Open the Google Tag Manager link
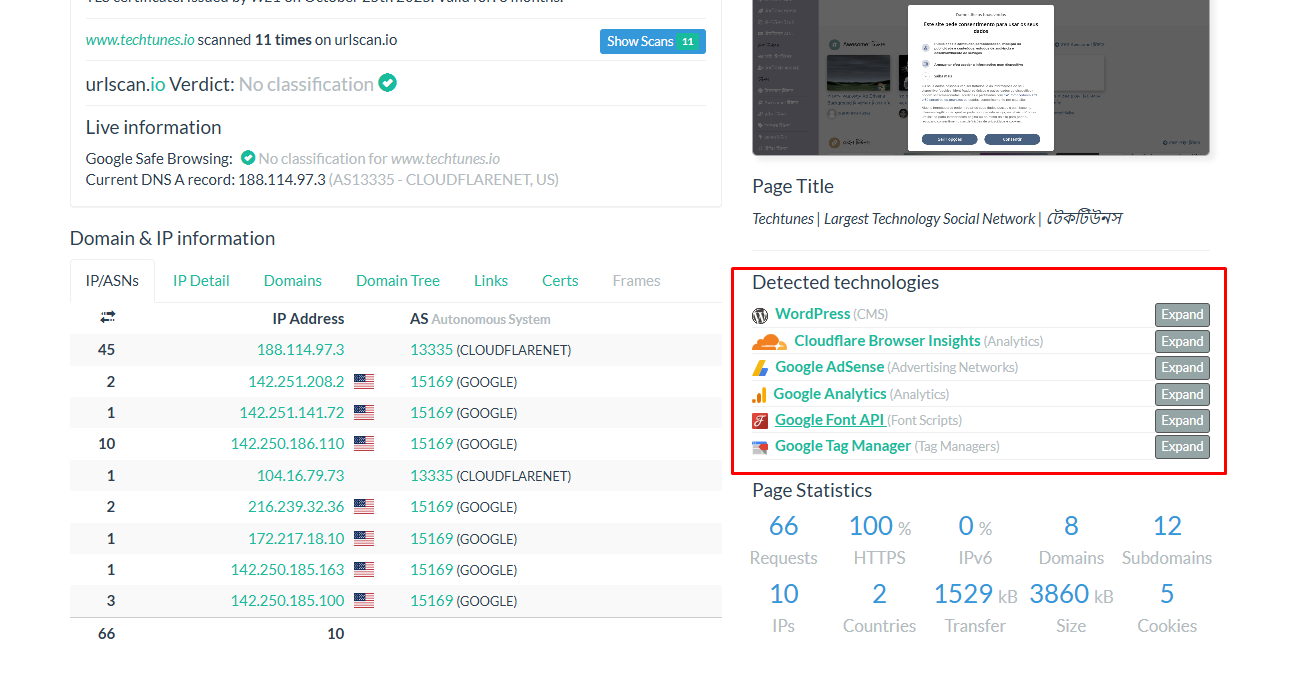 843,446
